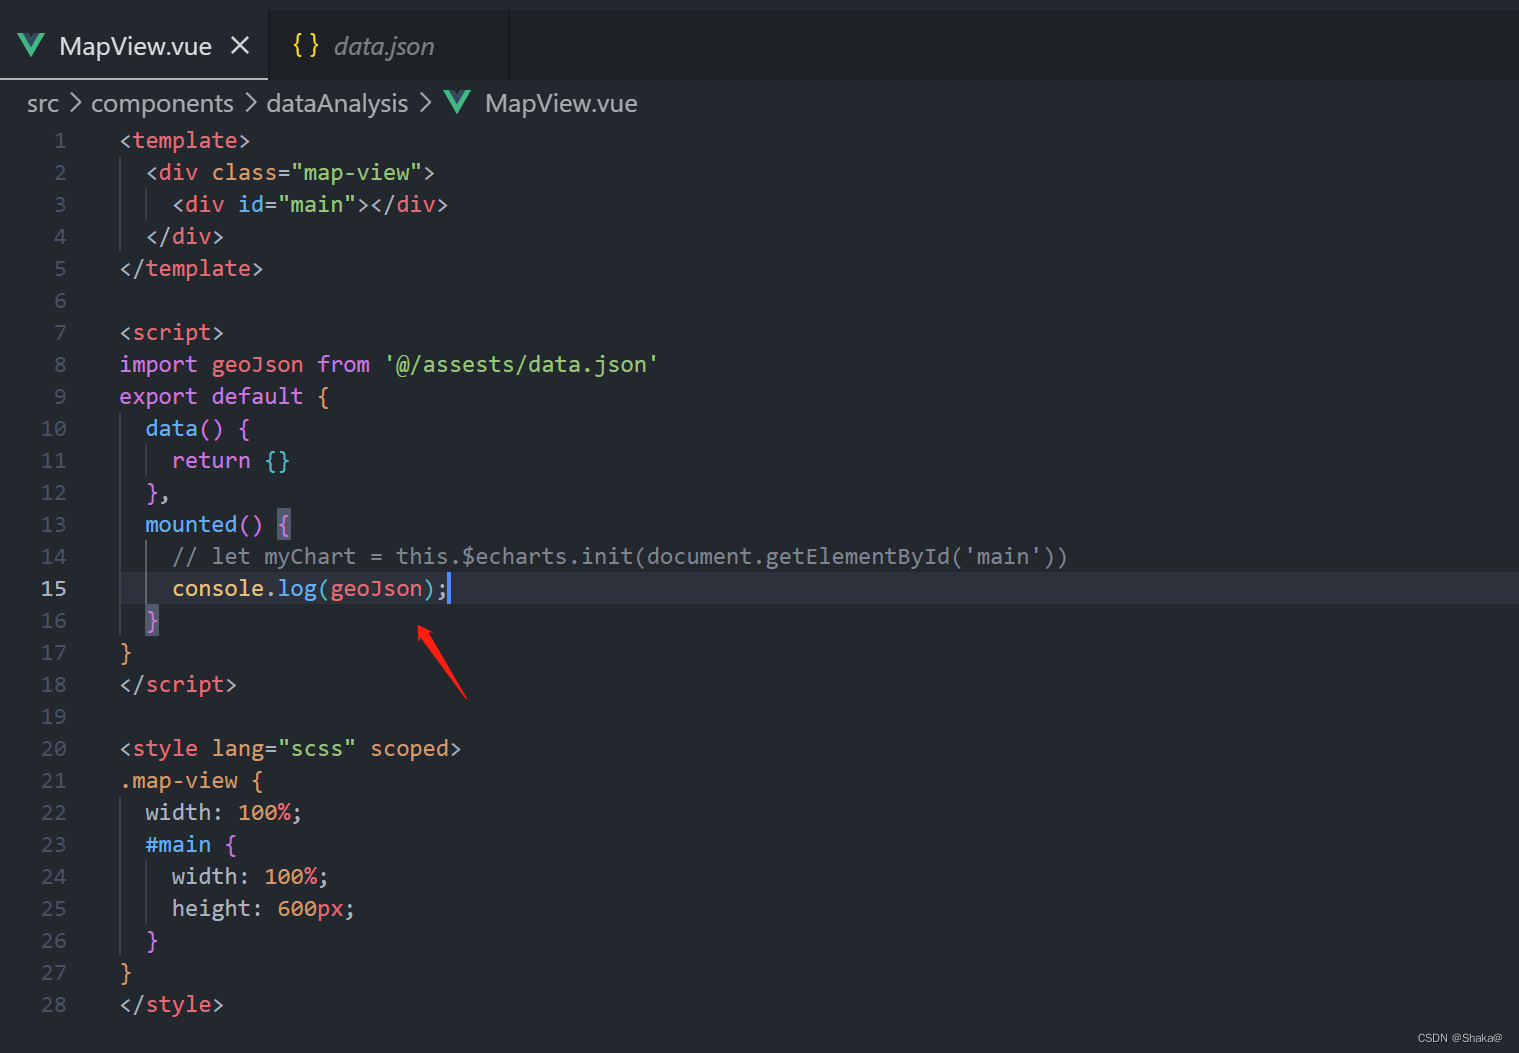Click .map-view selector on line 21
1519x1053 pixels.
pos(179,781)
